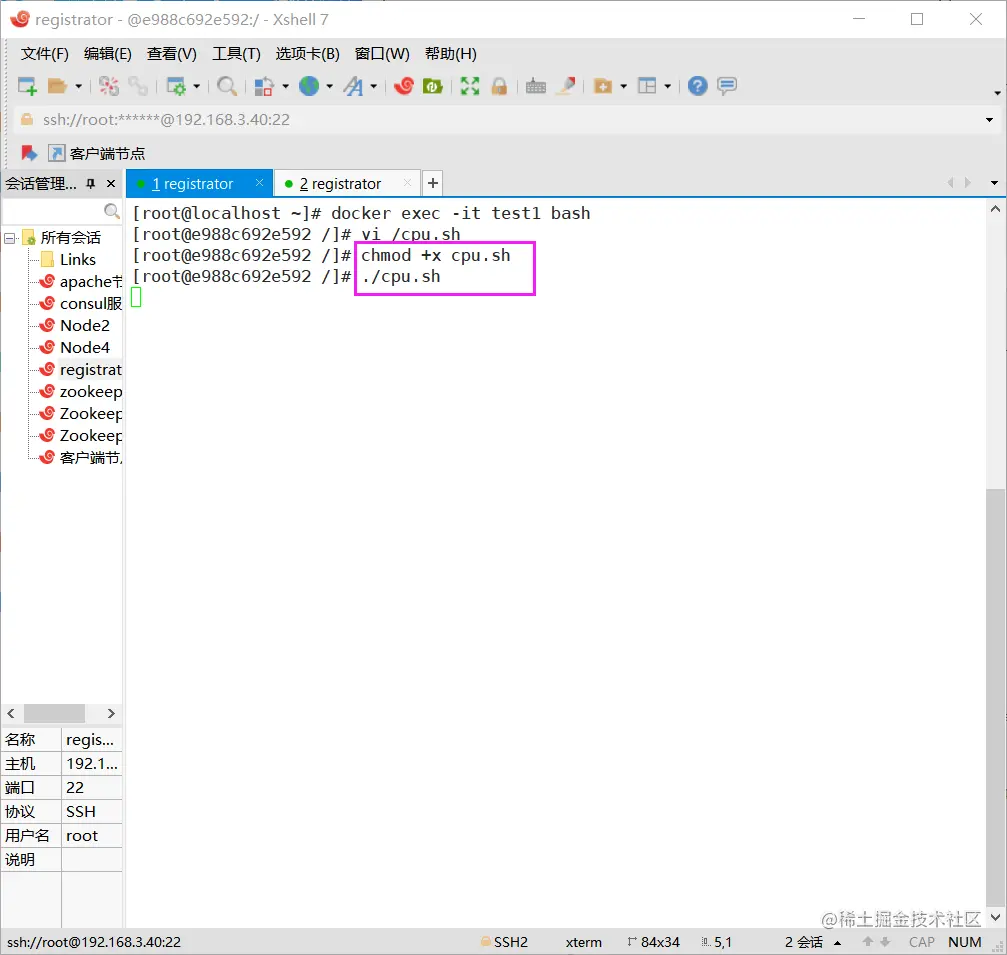Open the blue Help question icon
This screenshot has height=955, width=1007.
pos(697,85)
